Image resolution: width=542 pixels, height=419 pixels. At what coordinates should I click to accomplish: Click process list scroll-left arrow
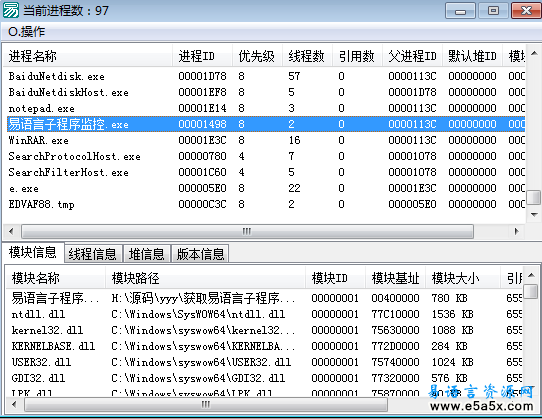[x=11, y=231]
